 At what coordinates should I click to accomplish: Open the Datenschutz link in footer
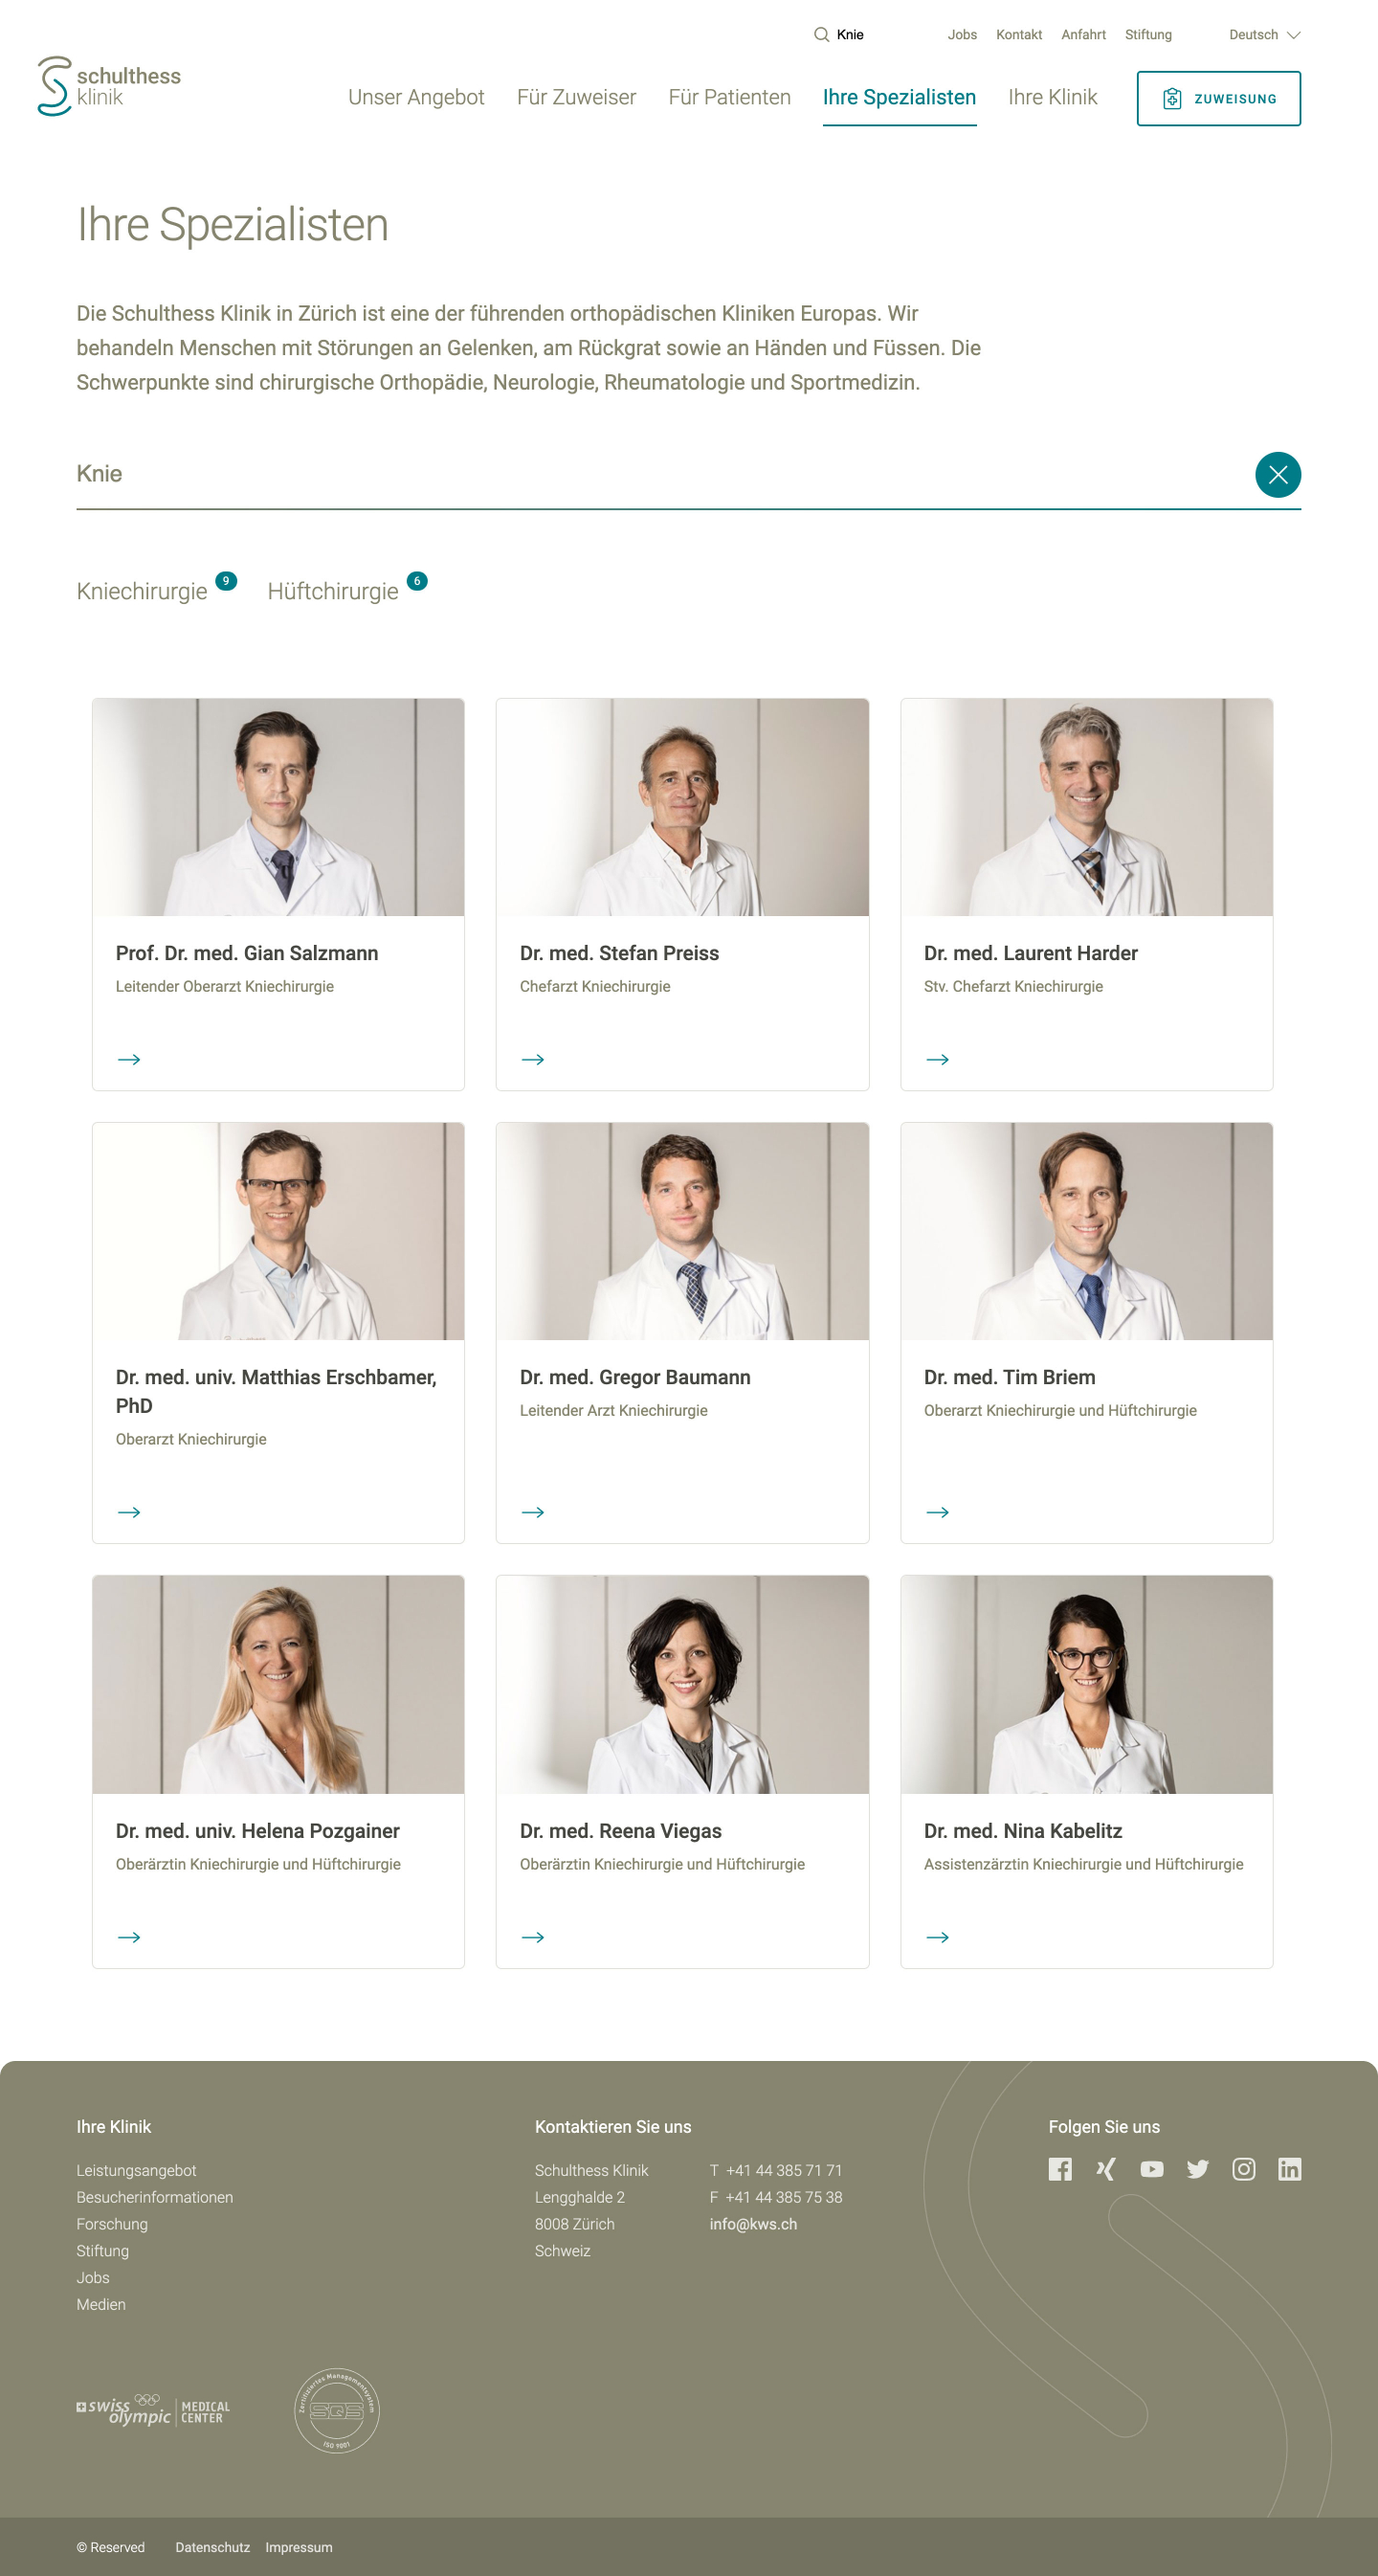pos(212,2547)
